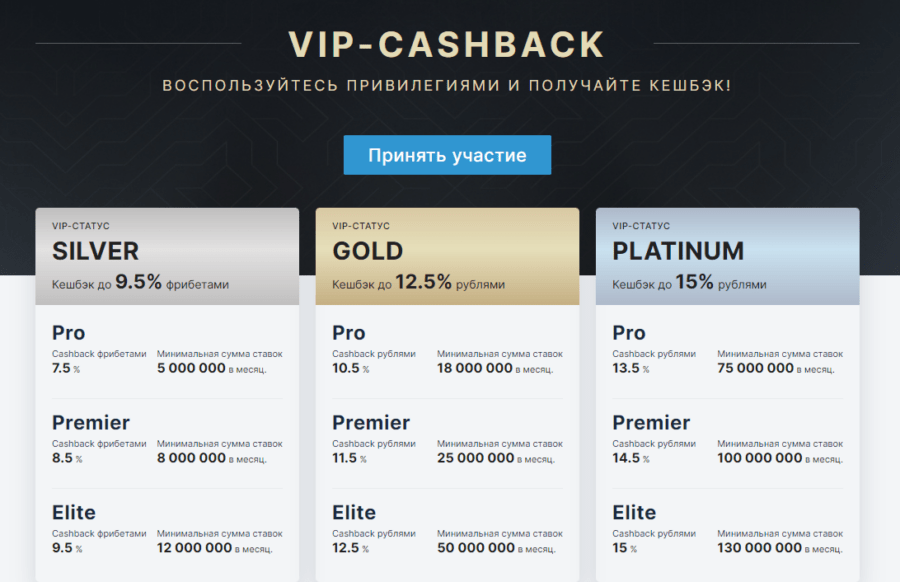Image resolution: width=900 pixels, height=582 pixels.
Task: Click the Принять участие button
Action: coord(447,155)
